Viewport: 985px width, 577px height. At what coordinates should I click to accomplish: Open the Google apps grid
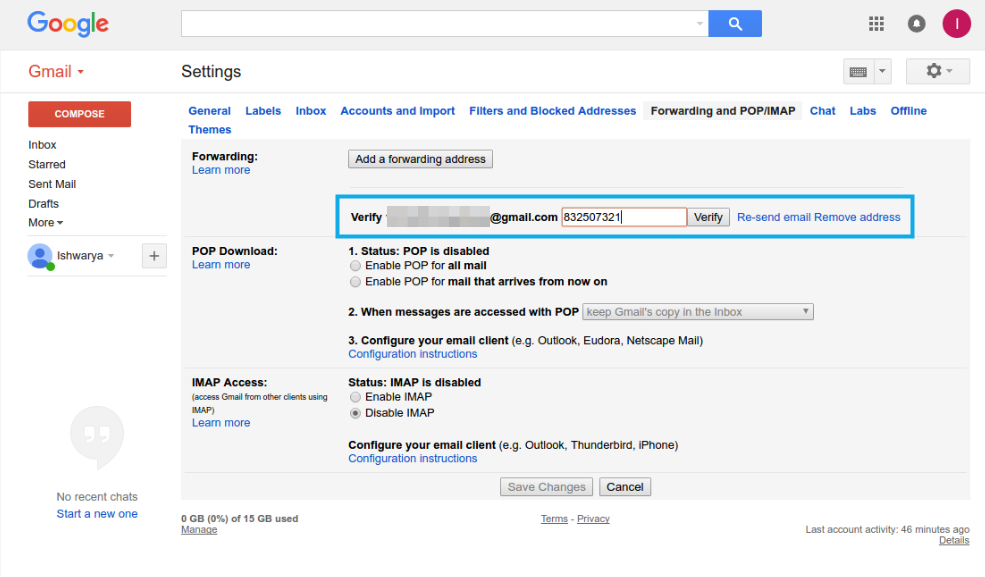click(x=876, y=24)
